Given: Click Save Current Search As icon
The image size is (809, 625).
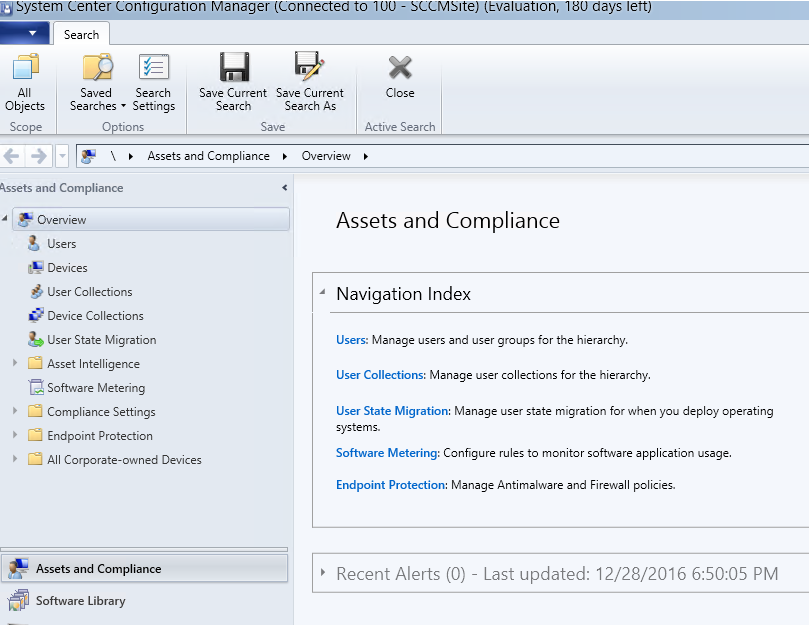Looking at the screenshot, I should tap(309, 66).
